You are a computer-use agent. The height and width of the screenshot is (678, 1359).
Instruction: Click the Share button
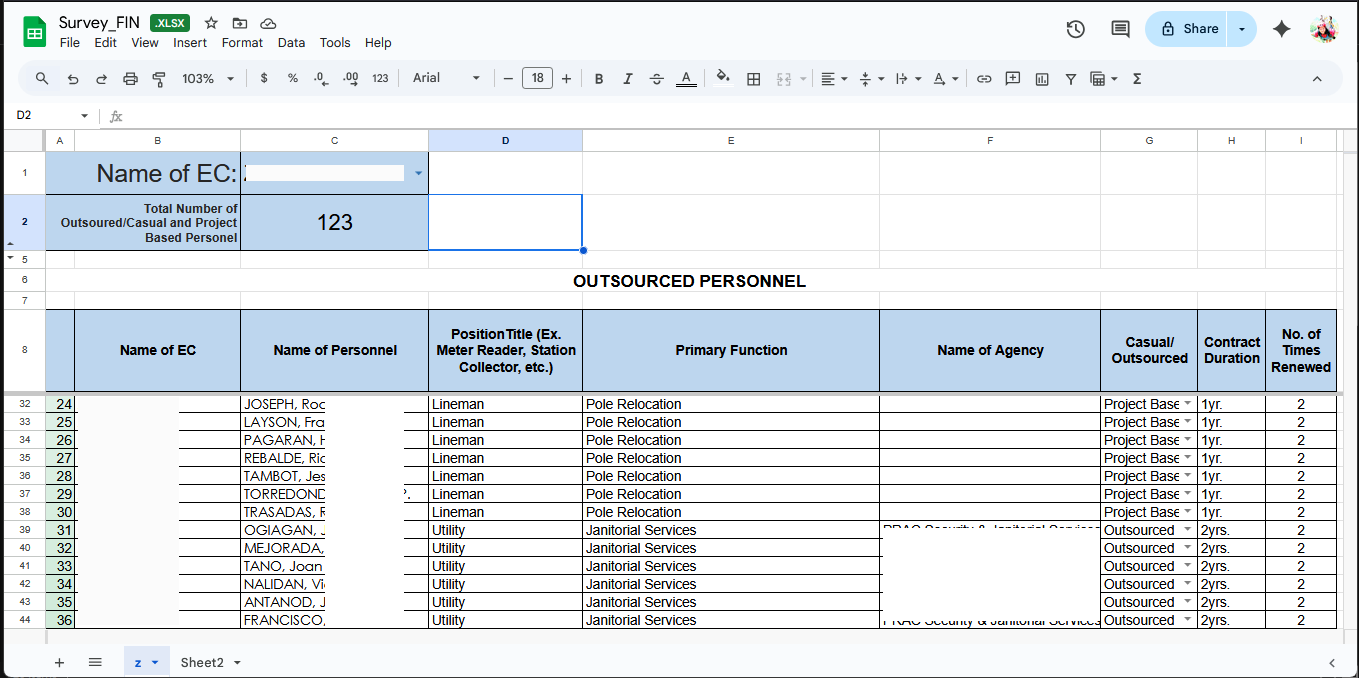(x=1188, y=29)
